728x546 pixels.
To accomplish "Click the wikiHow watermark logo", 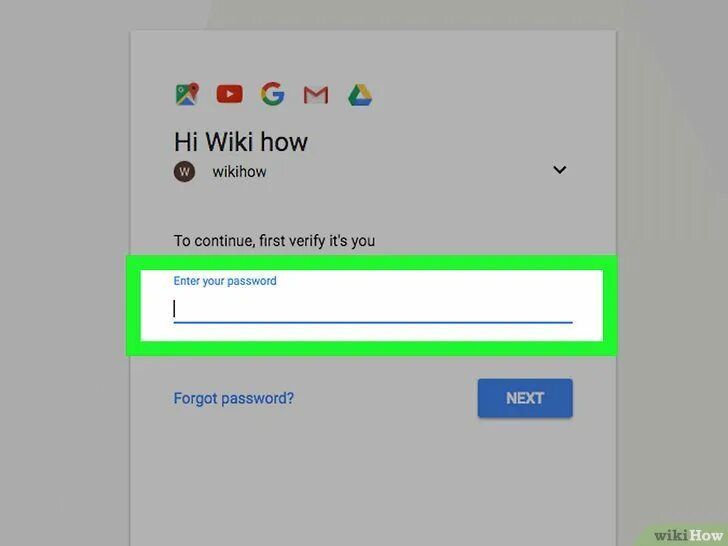I will point(688,535).
